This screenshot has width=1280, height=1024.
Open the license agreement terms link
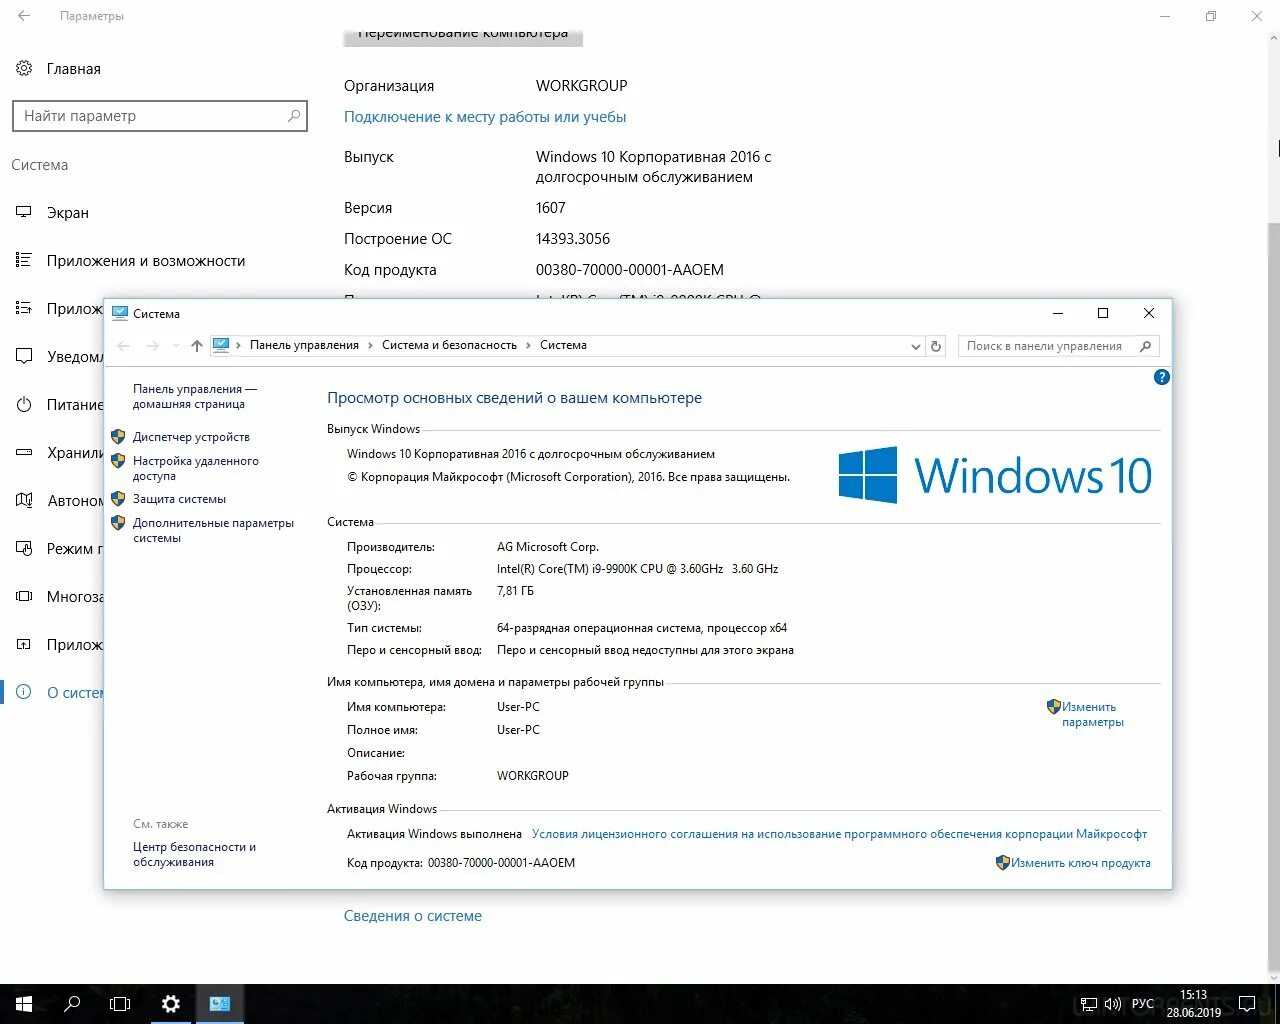(x=839, y=834)
